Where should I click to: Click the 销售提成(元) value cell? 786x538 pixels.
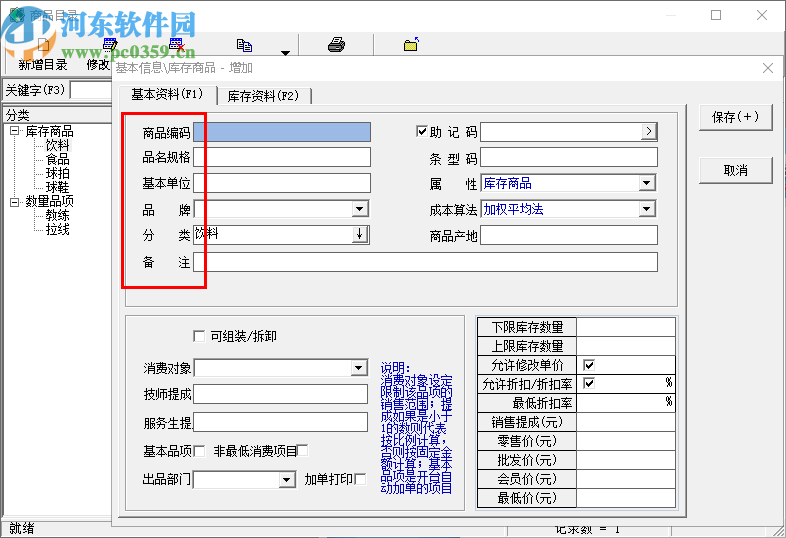626,422
